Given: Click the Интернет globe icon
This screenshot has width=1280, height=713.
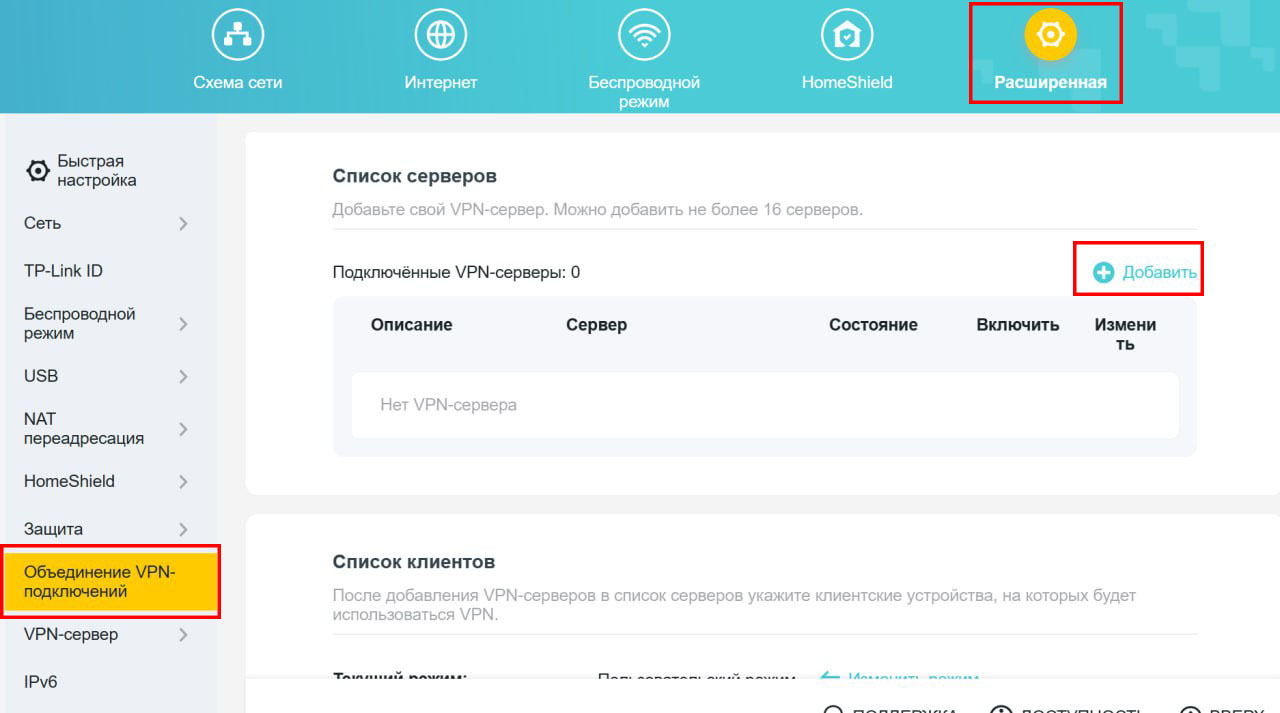Looking at the screenshot, I should 440,37.
